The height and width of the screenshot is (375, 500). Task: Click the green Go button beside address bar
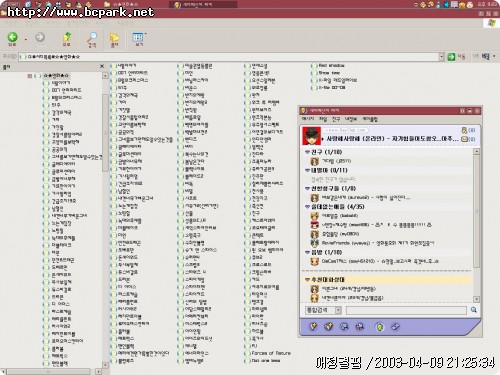(451, 57)
